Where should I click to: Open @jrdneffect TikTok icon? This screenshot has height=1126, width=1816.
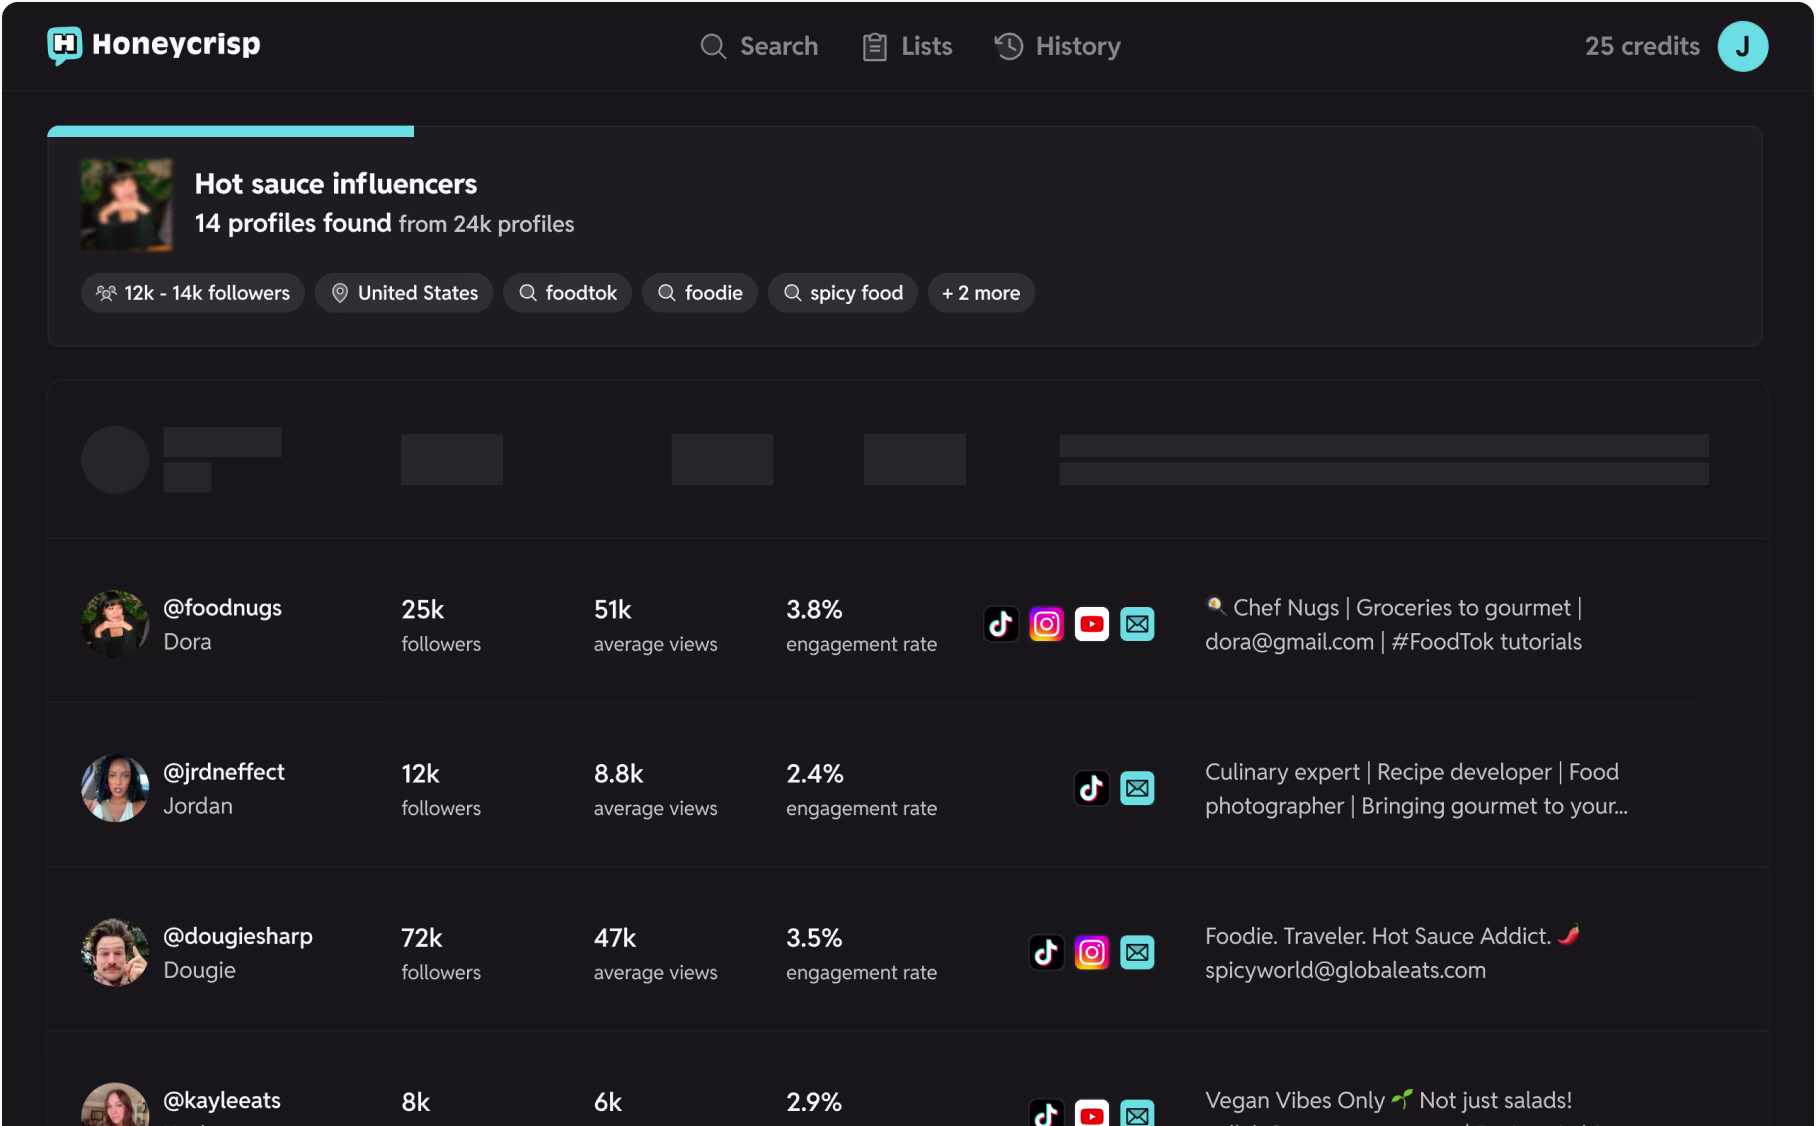point(1091,788)
